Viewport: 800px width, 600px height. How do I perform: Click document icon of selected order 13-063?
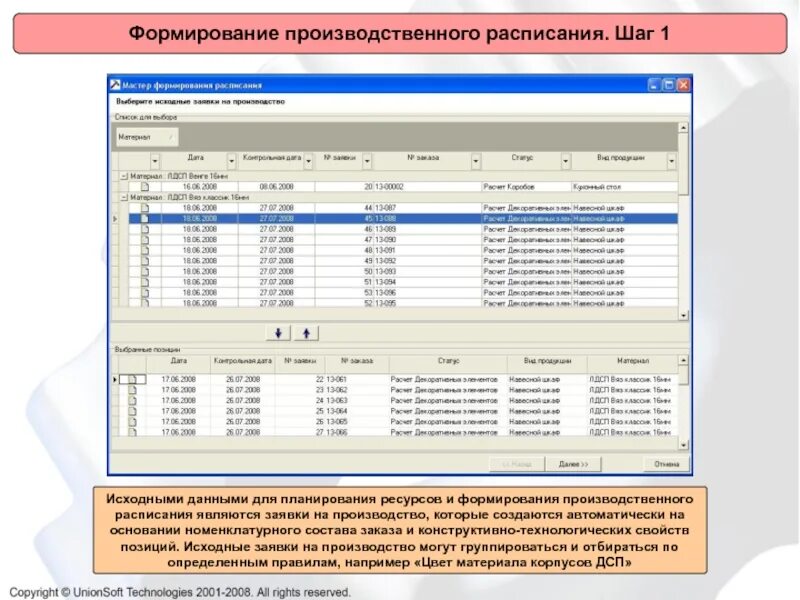(x=132, y=401)
